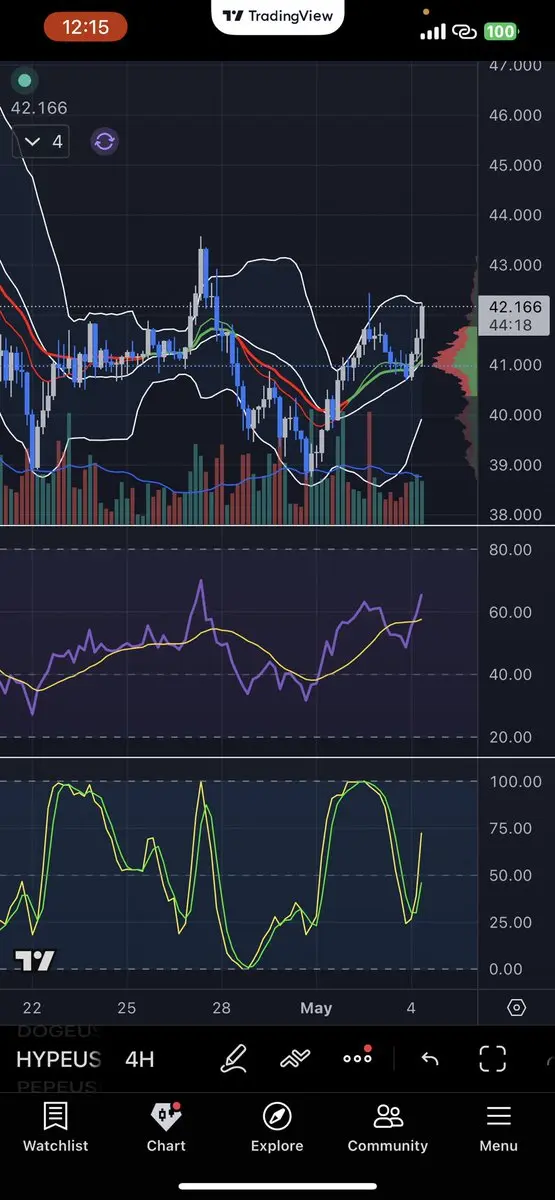Tap the 4 date label on time axis
Image resolution: width=555 pixels, height=1200 pixels.
click(411, 1008)
